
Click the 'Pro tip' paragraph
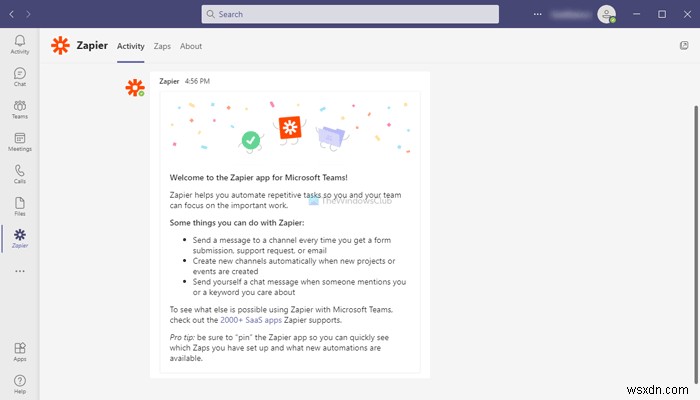click(279, 348)
